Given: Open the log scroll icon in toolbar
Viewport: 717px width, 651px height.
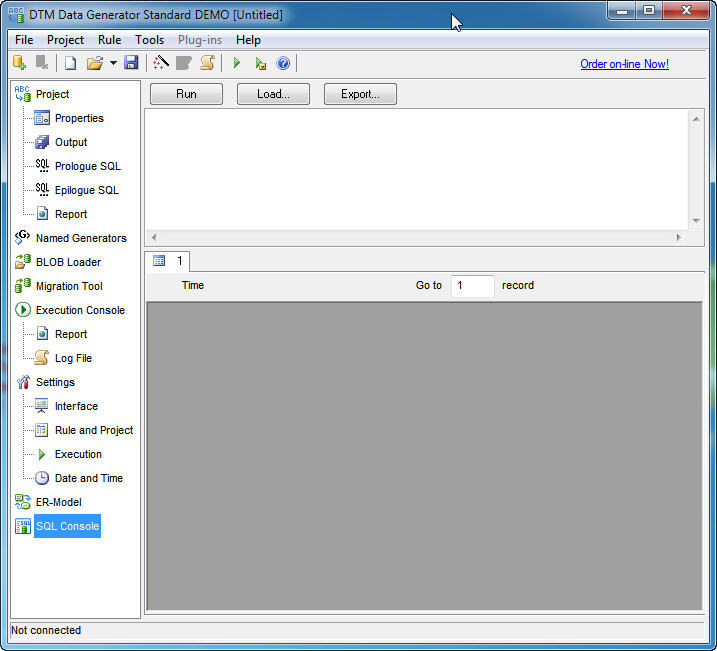Looking at the screenshot, I should pyautogui.click(x=207, y=63).
